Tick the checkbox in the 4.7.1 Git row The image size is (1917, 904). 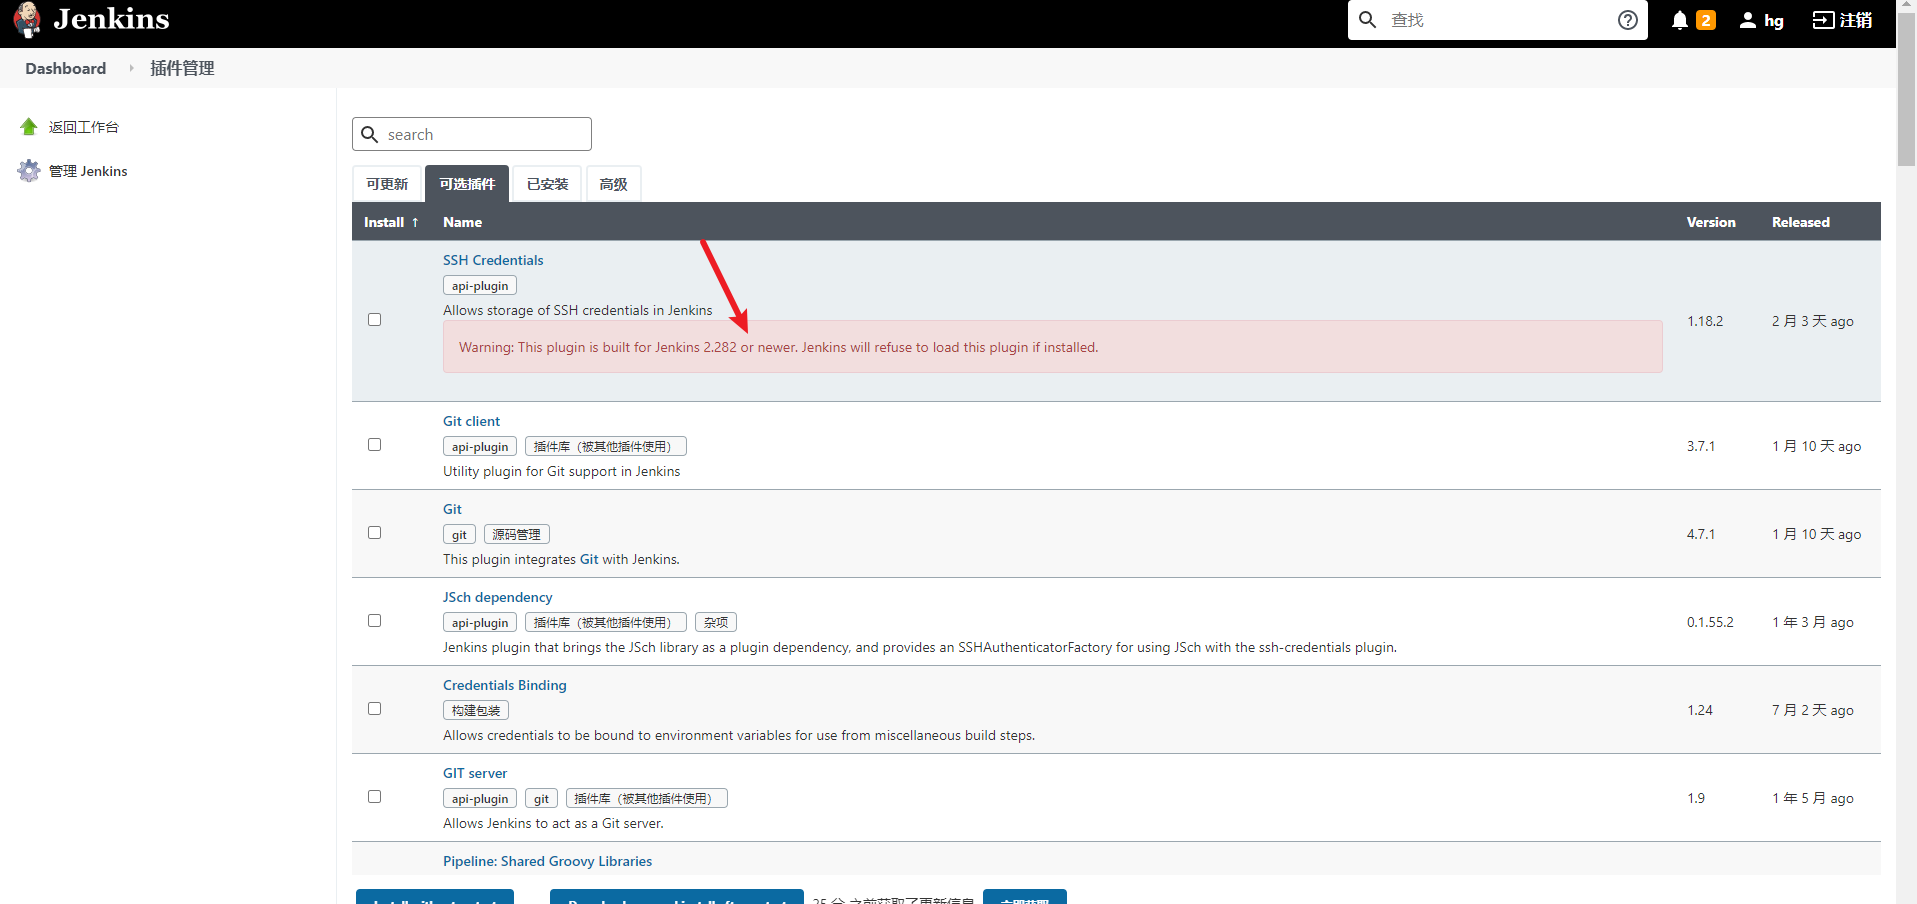point(375,533)
